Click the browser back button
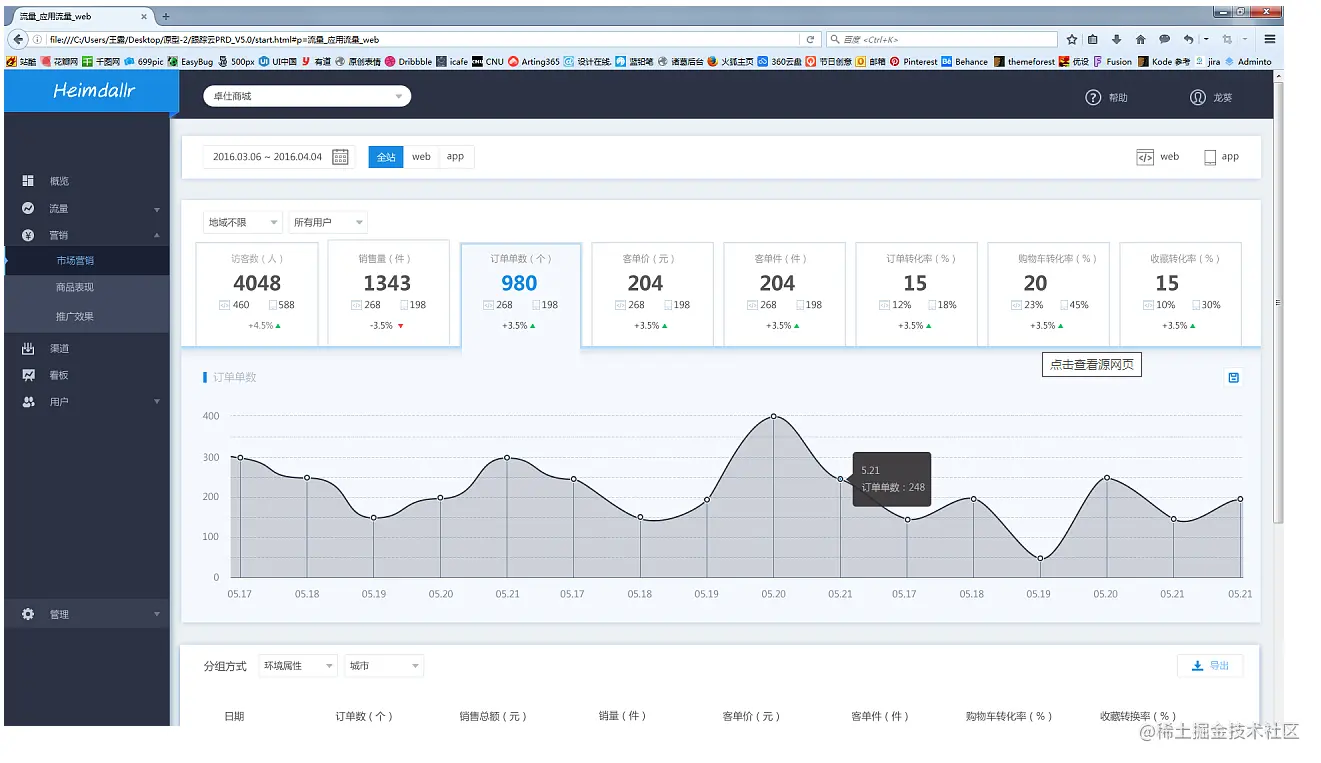 point(18,40)
